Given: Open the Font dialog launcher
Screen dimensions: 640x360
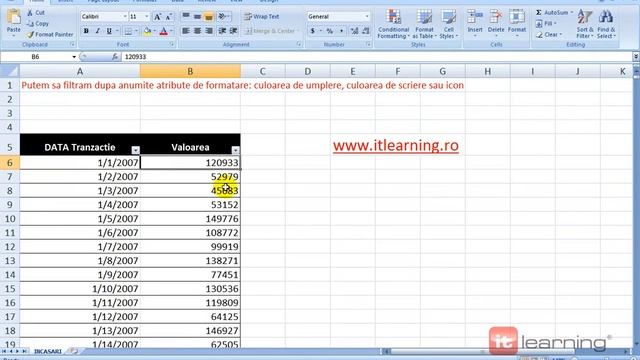Looking at the screenshot, I should [172, 44].
